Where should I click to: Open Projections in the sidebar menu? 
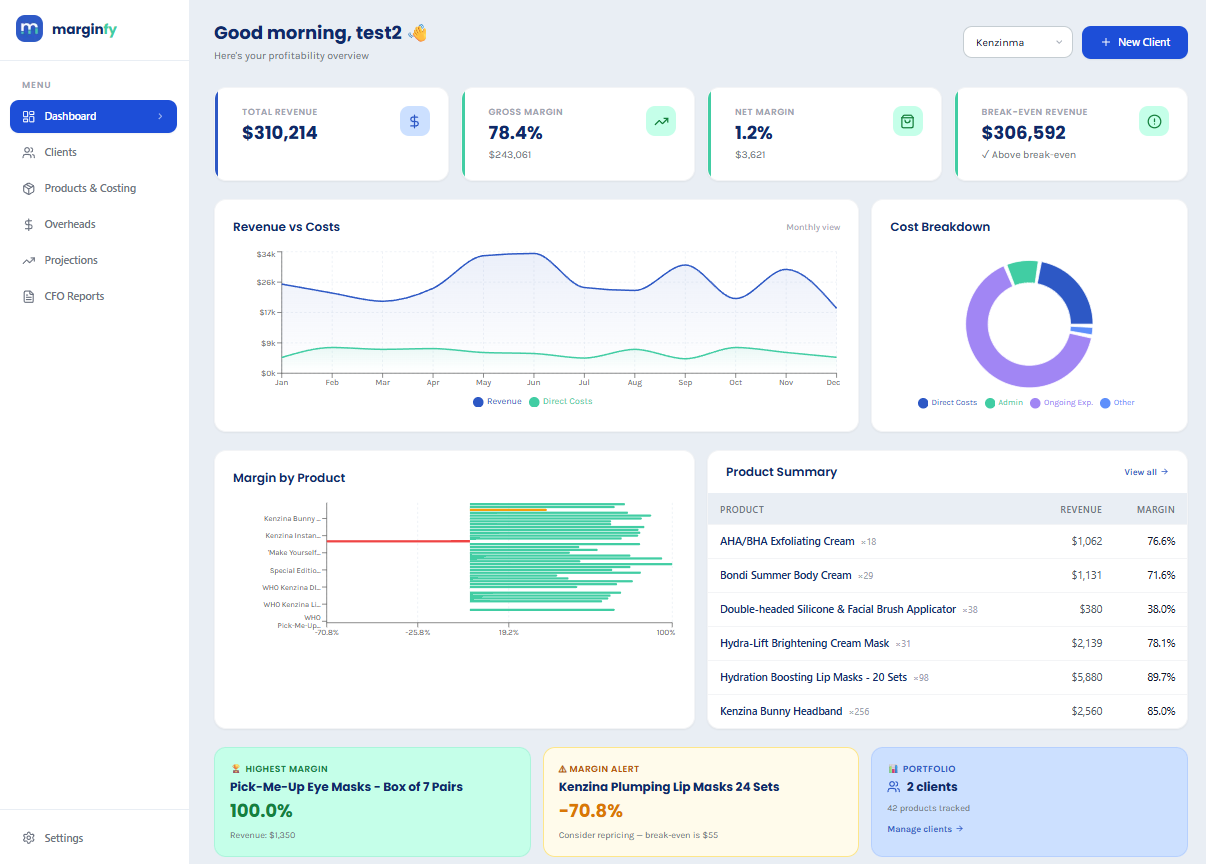93,260
